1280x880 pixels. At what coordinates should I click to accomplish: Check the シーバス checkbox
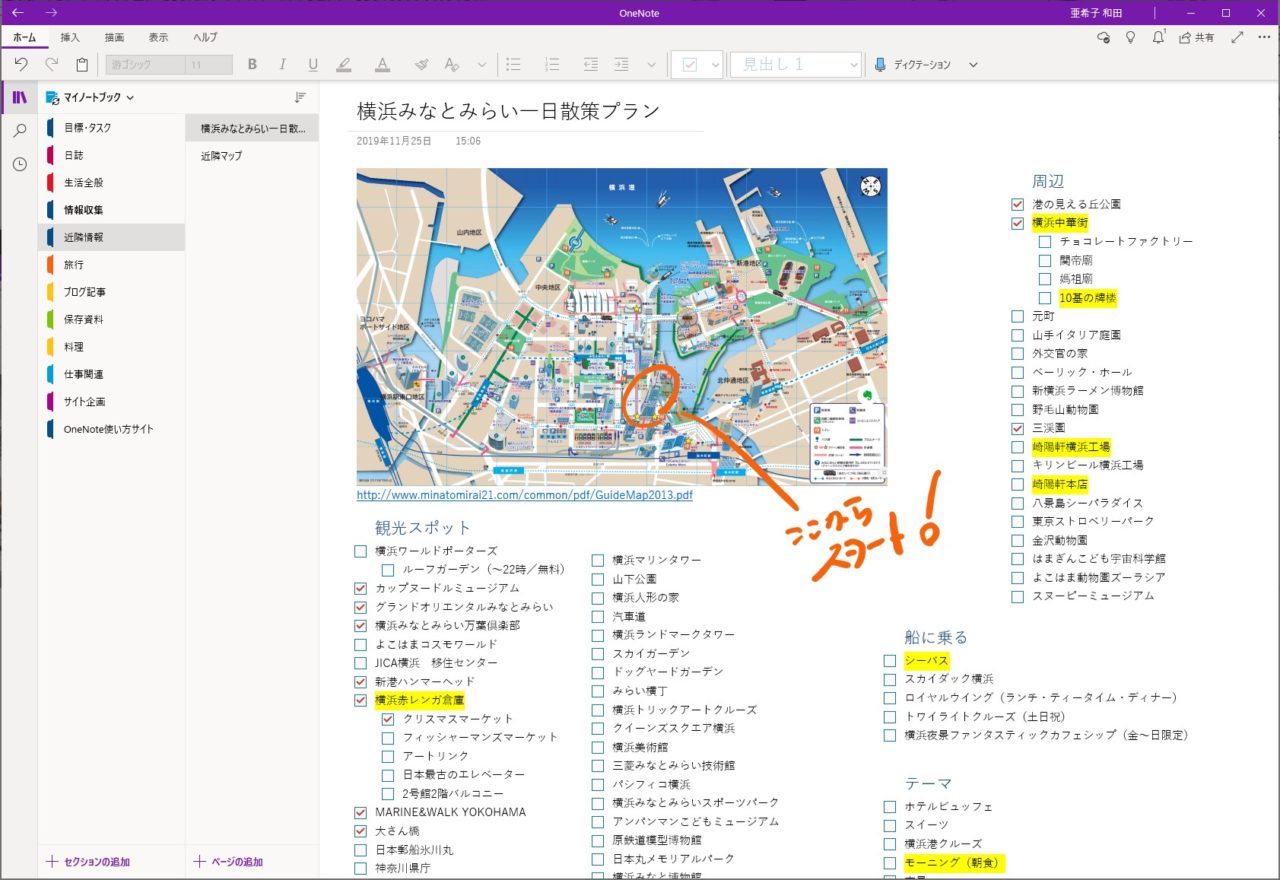[x=889, y=661]
